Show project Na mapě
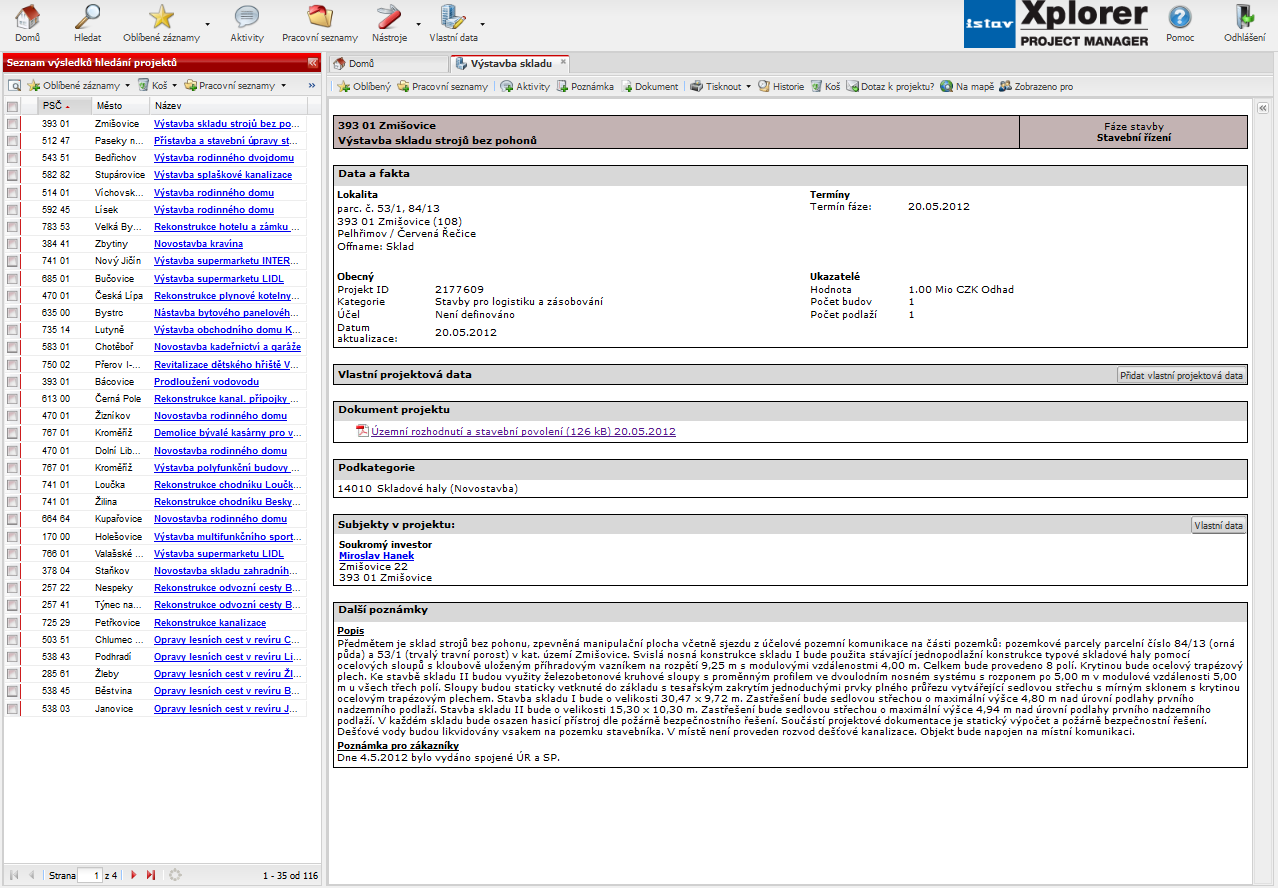This screenshot has height=888, width=1278. pos(967,87)
